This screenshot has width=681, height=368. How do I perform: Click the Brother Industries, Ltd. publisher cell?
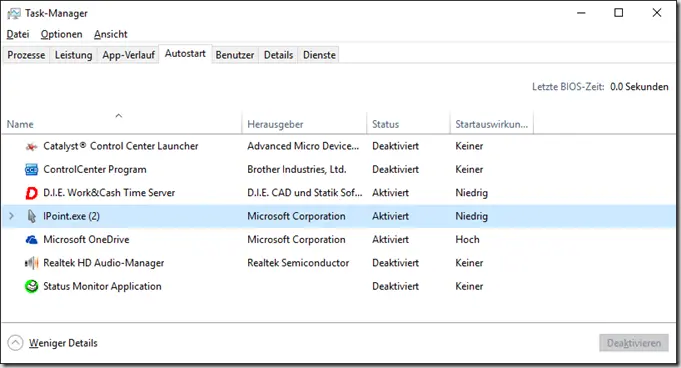tap(297, 169)
